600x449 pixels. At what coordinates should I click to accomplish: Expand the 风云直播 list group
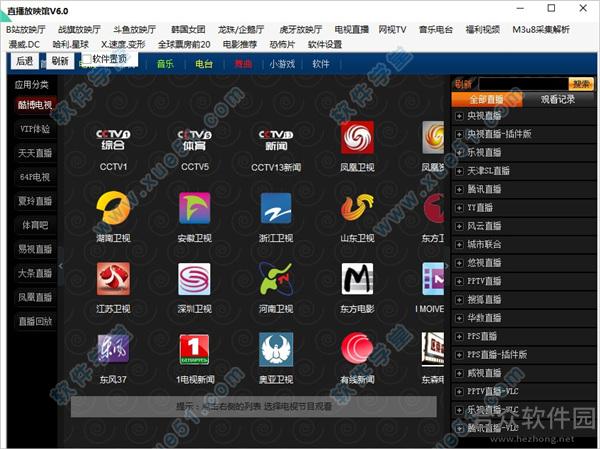coord(459,226)
